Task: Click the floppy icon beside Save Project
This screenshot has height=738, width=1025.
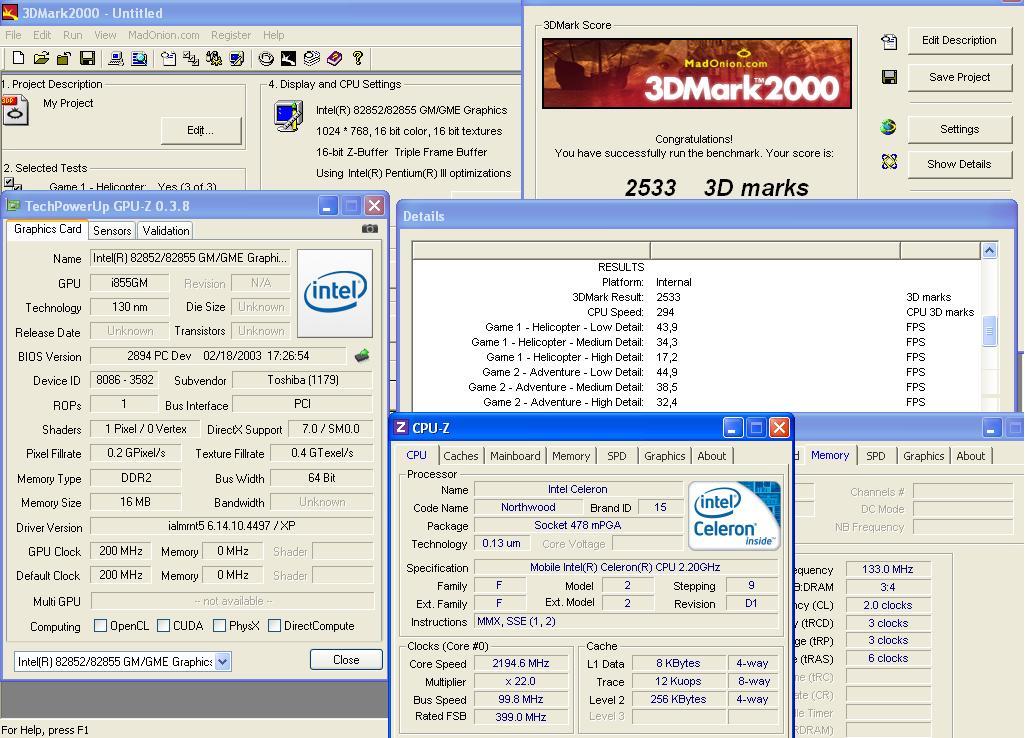Action: click(889, 77)
